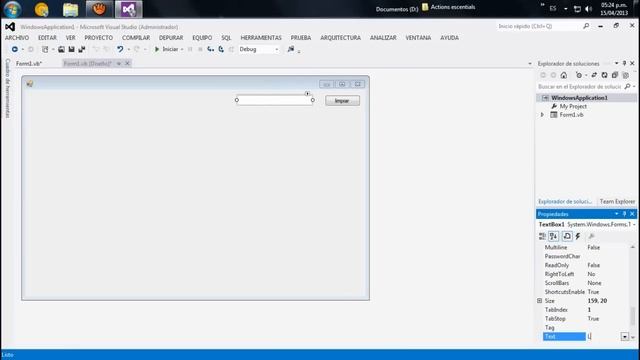640x360 pixels.
Task: Open the Cuadro de herramientas side panel
Action: tap(8, 88)
